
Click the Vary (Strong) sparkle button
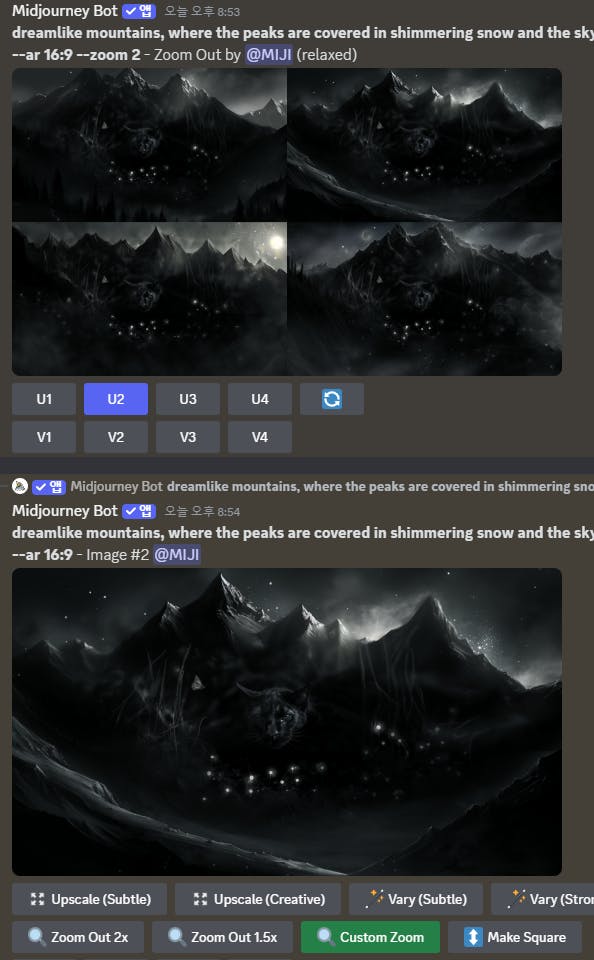[x=543, y=899]
